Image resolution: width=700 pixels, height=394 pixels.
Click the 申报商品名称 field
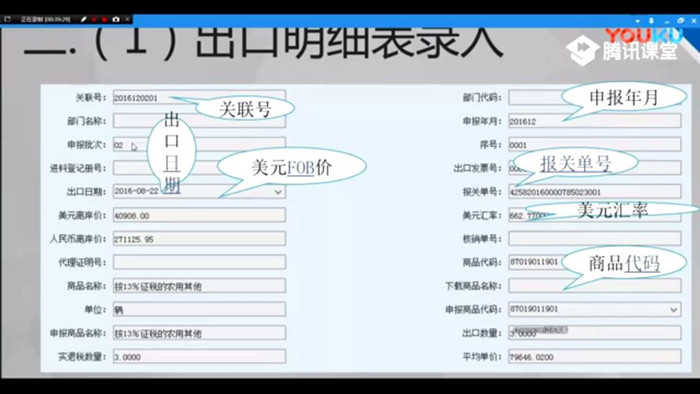pos(199,333)
